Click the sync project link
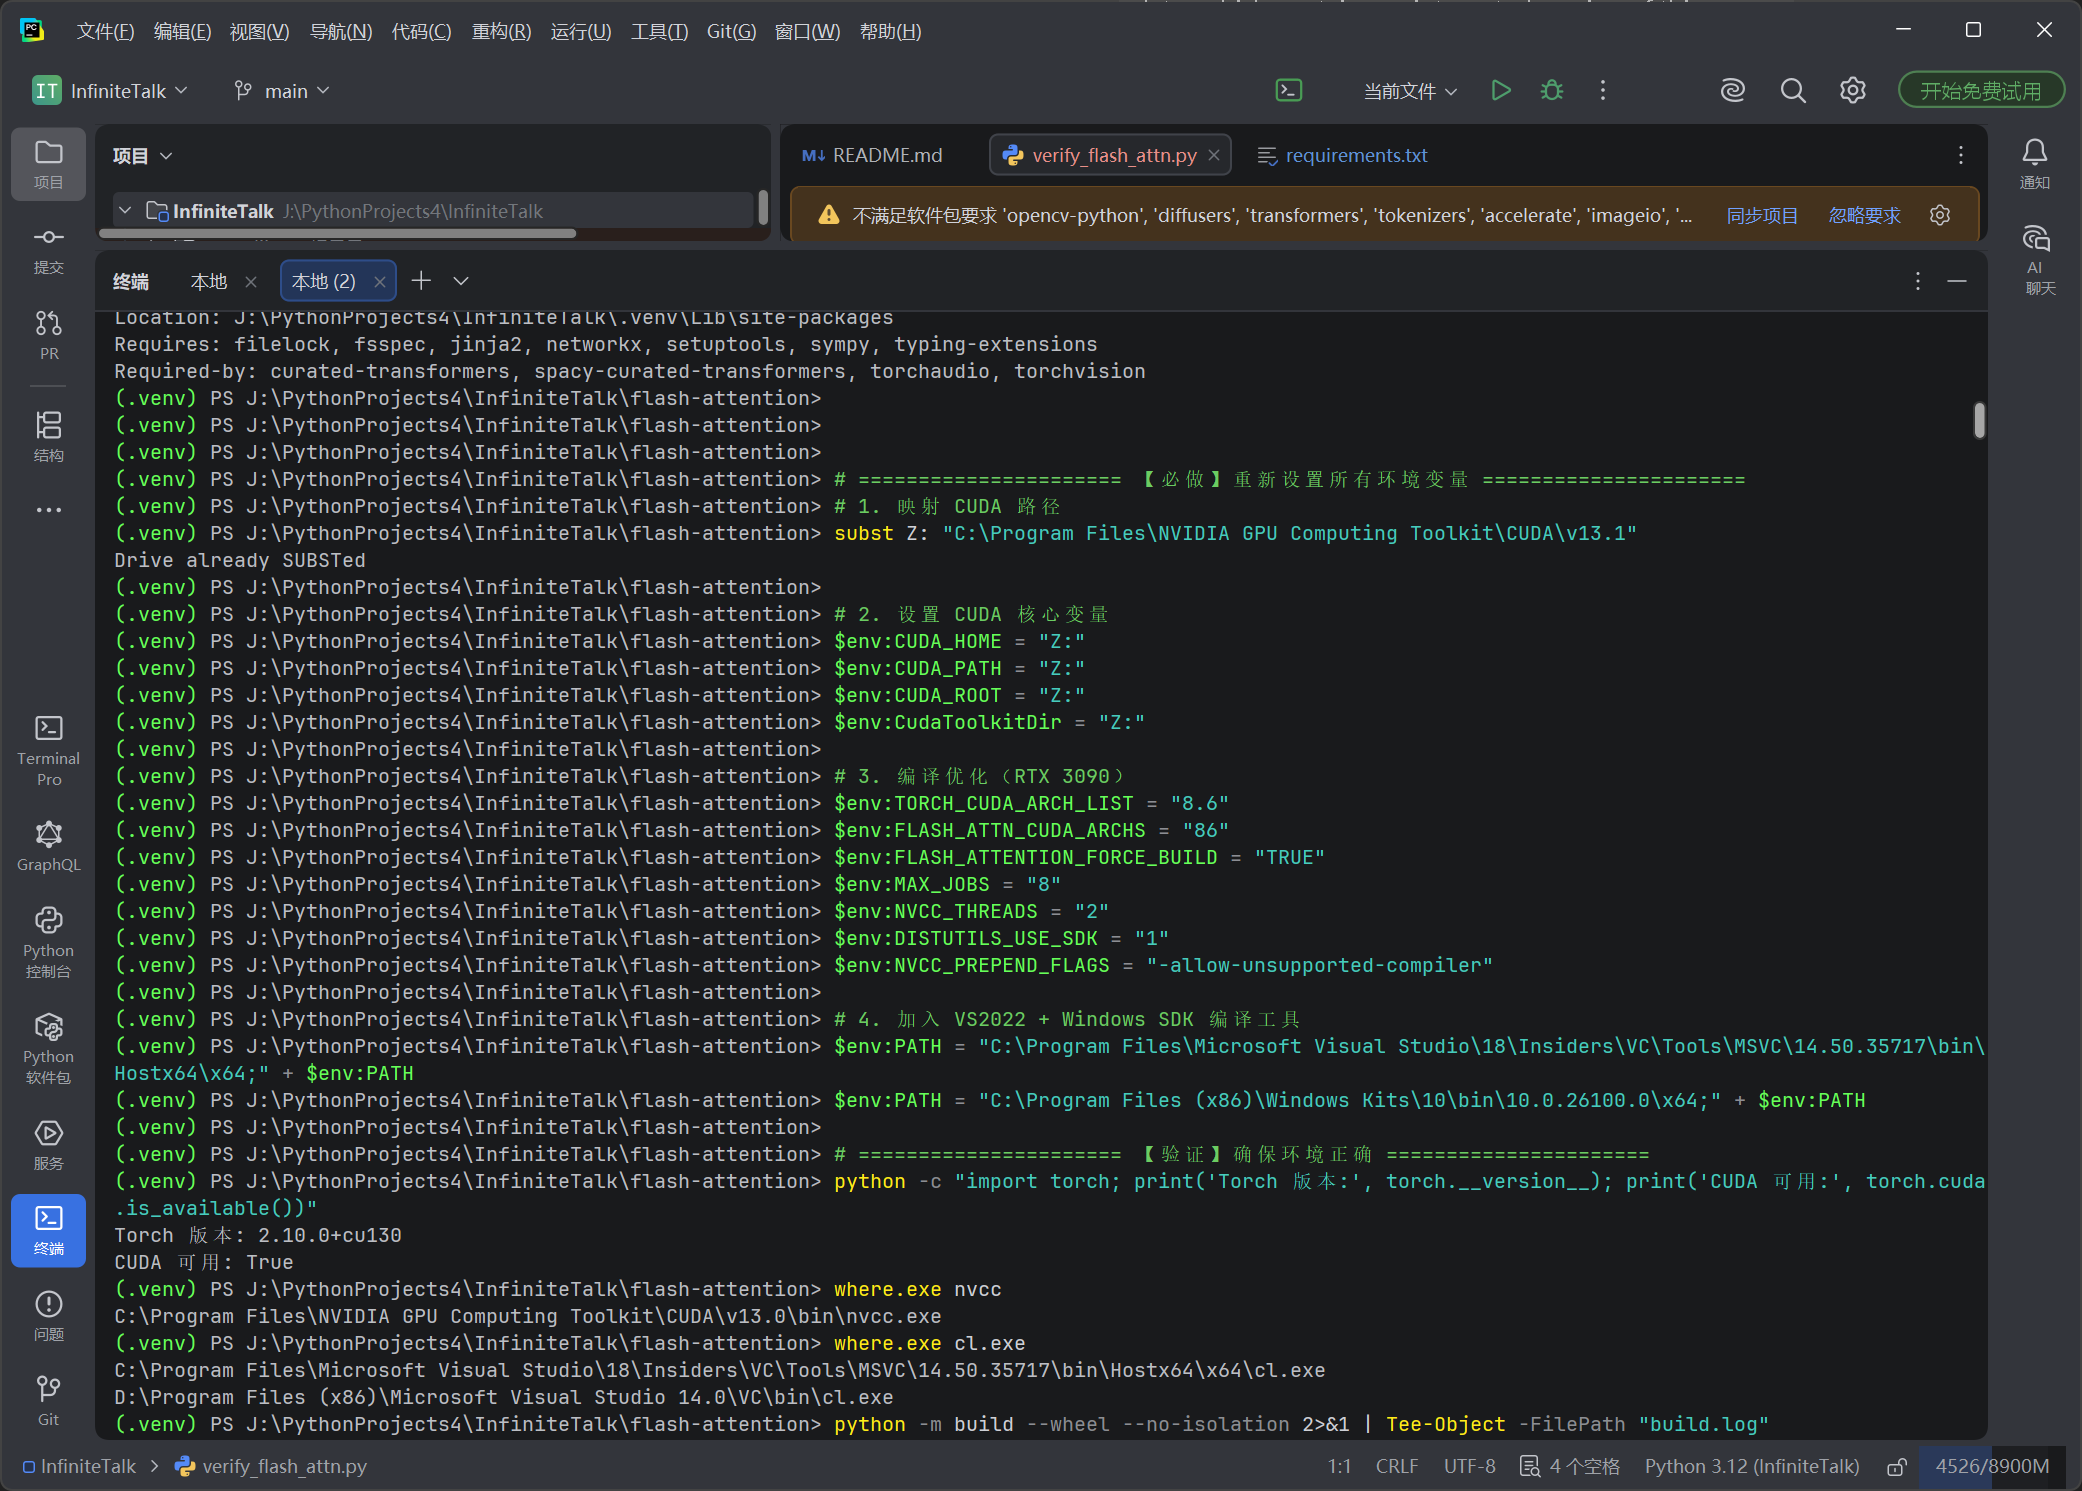 tap(1762, 215)
